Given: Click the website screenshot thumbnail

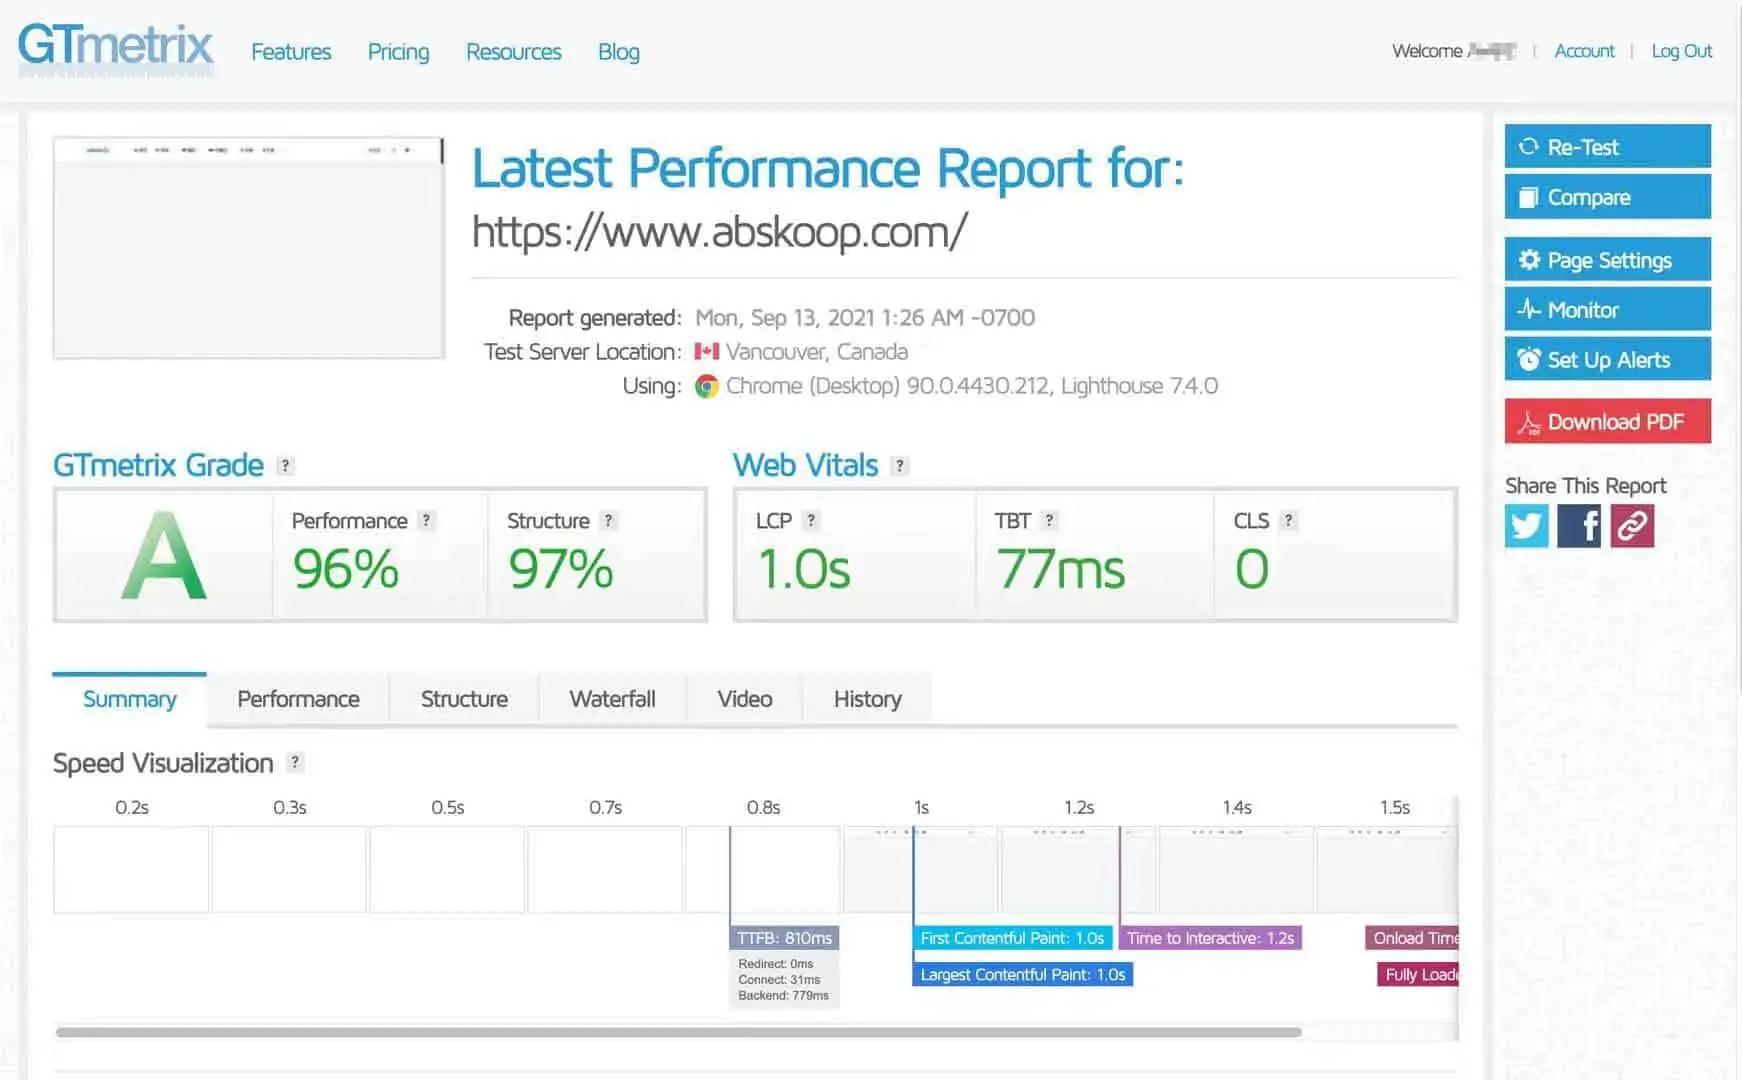Looking at the screenshot, I should pyautogui.click(x=249, y=248).
